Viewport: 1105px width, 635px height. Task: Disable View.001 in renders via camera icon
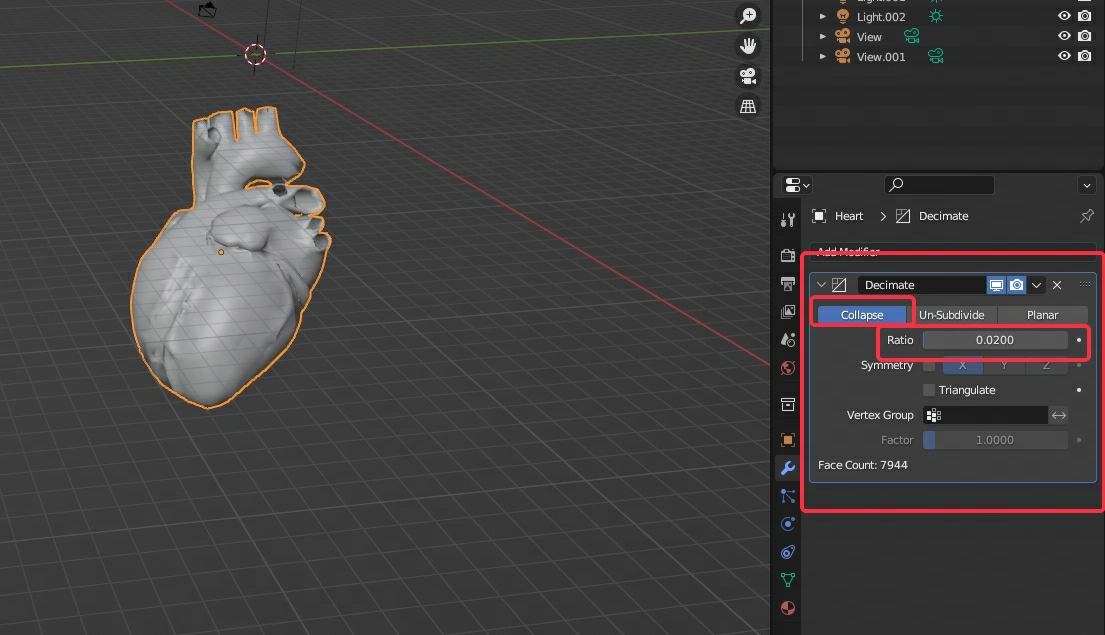[x=1085, y=57]
